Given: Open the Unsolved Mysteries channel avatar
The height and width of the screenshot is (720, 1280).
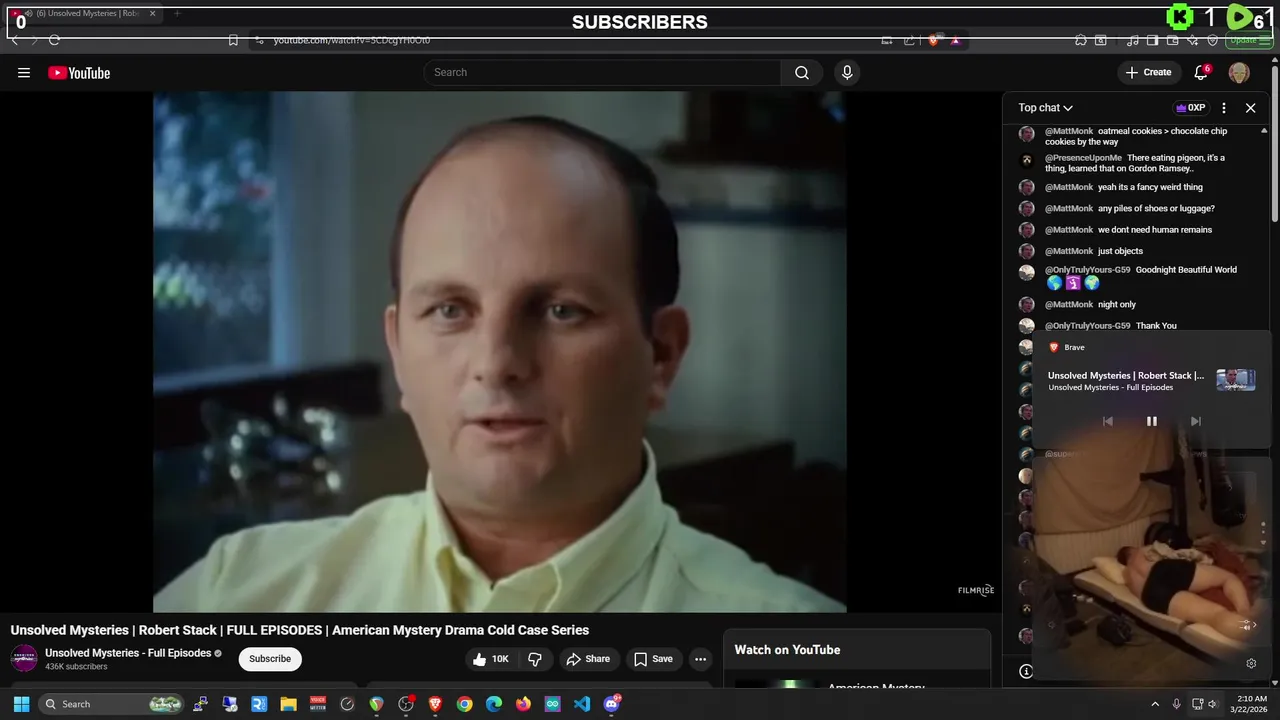Looking at the screenshot, I should pos(24,658).
